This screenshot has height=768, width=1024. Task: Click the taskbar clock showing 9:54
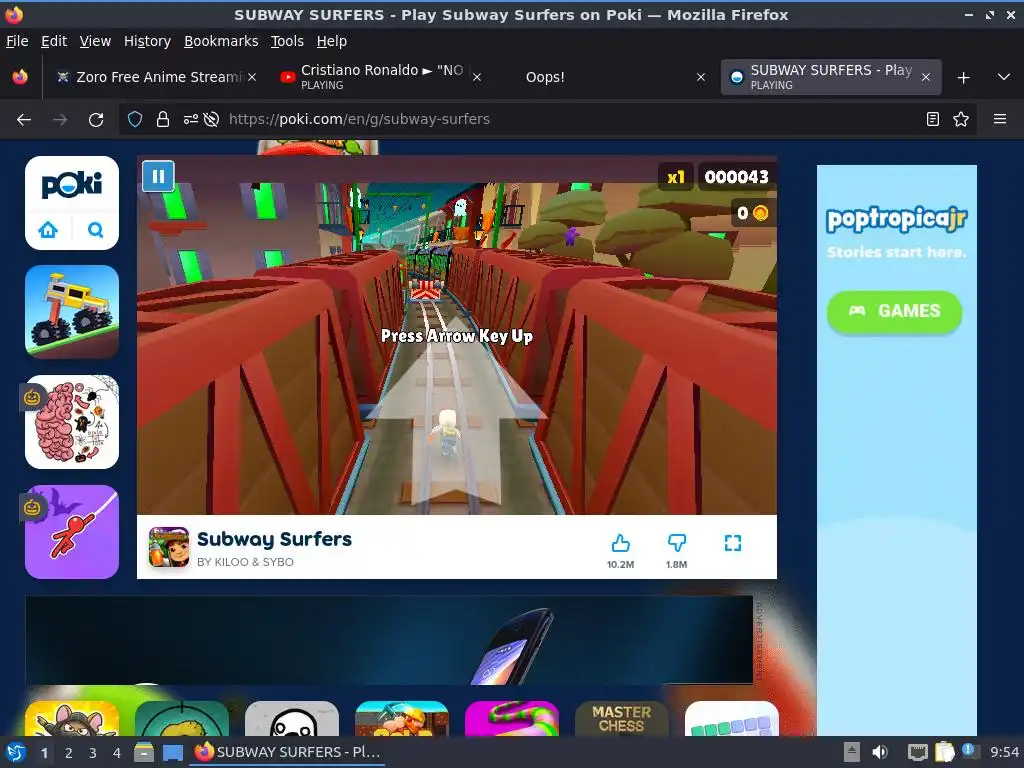[1004, 752]
